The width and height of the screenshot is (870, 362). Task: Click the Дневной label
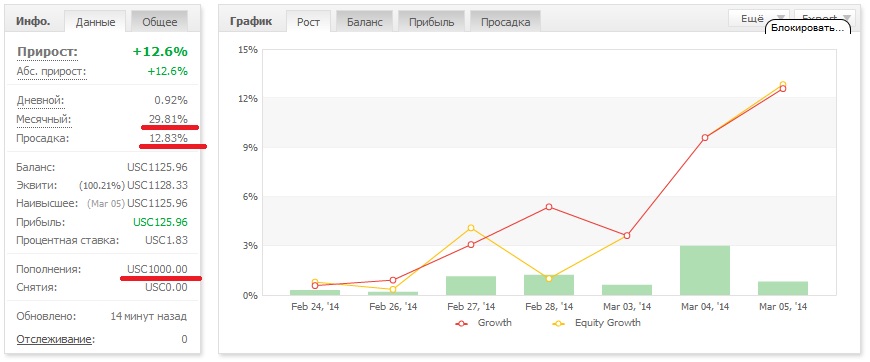41,100
